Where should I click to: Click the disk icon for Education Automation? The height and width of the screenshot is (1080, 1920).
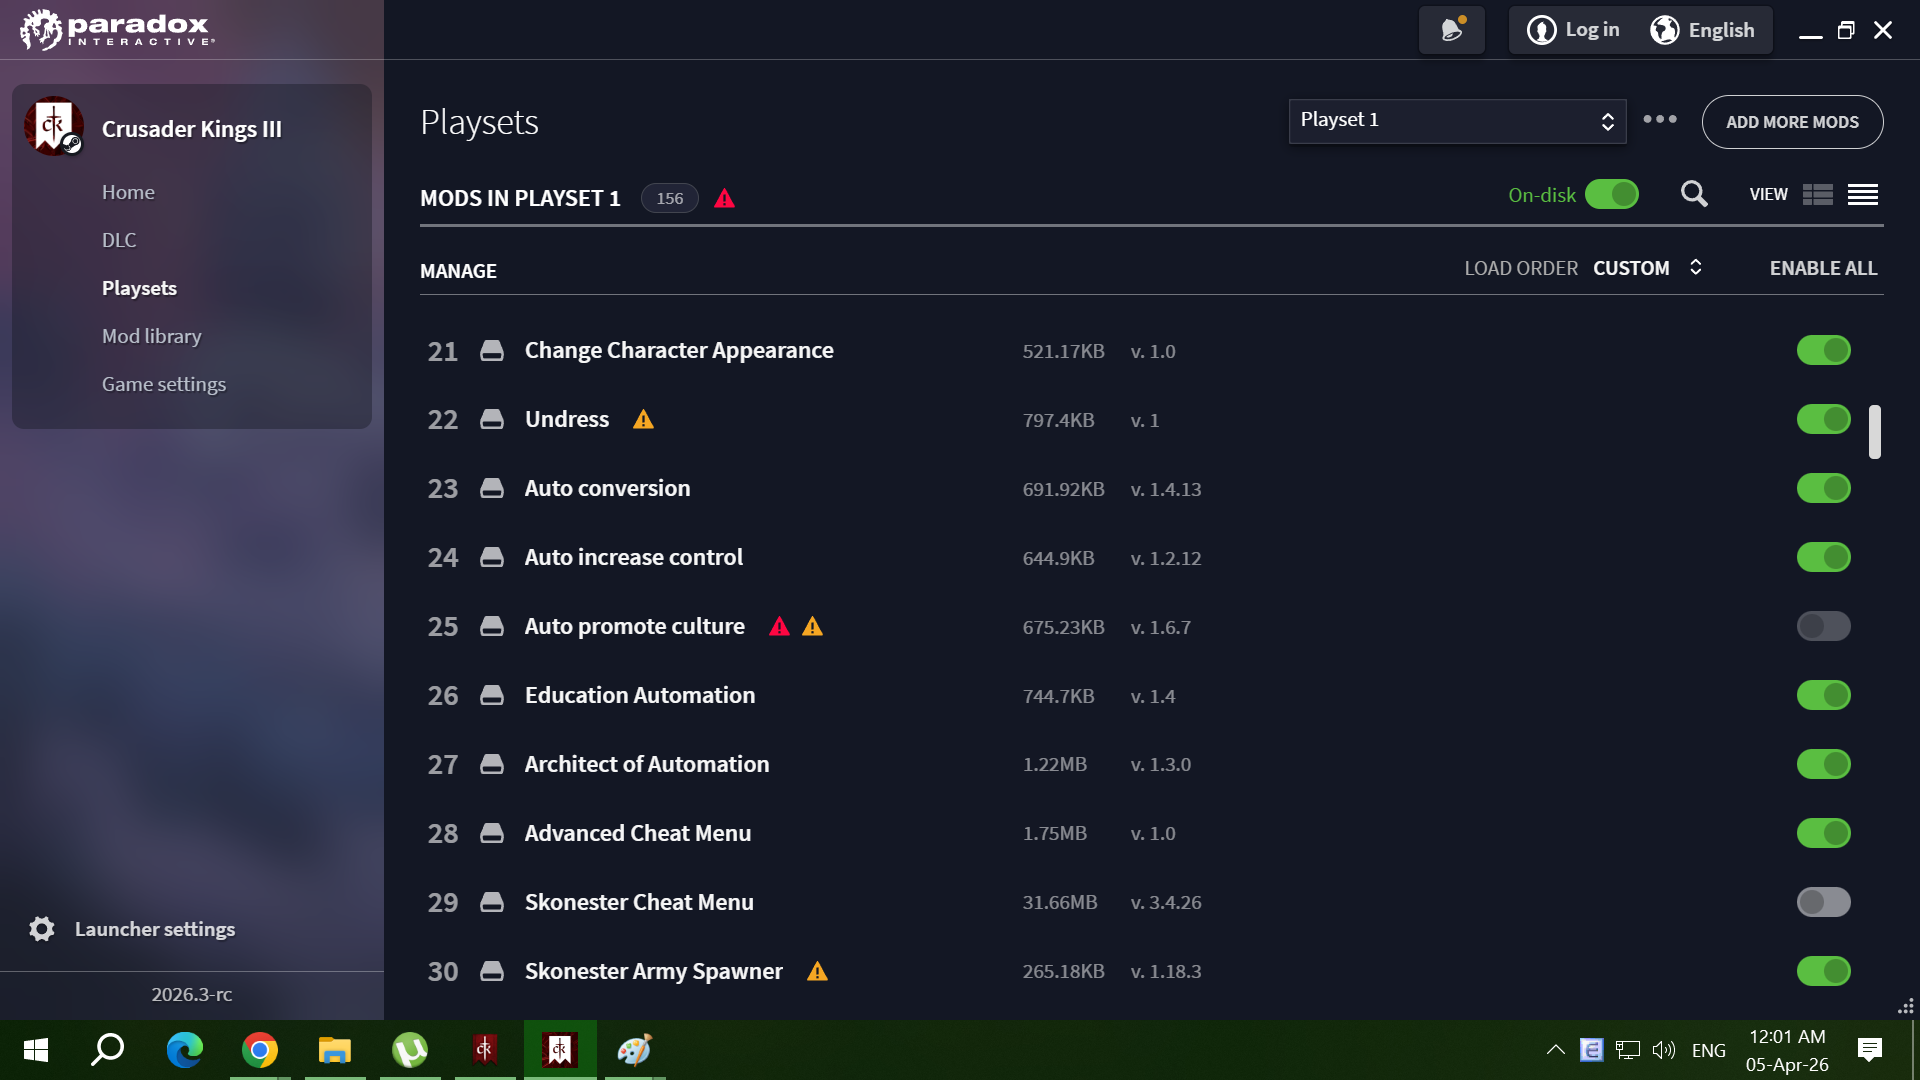coord(492,696)
